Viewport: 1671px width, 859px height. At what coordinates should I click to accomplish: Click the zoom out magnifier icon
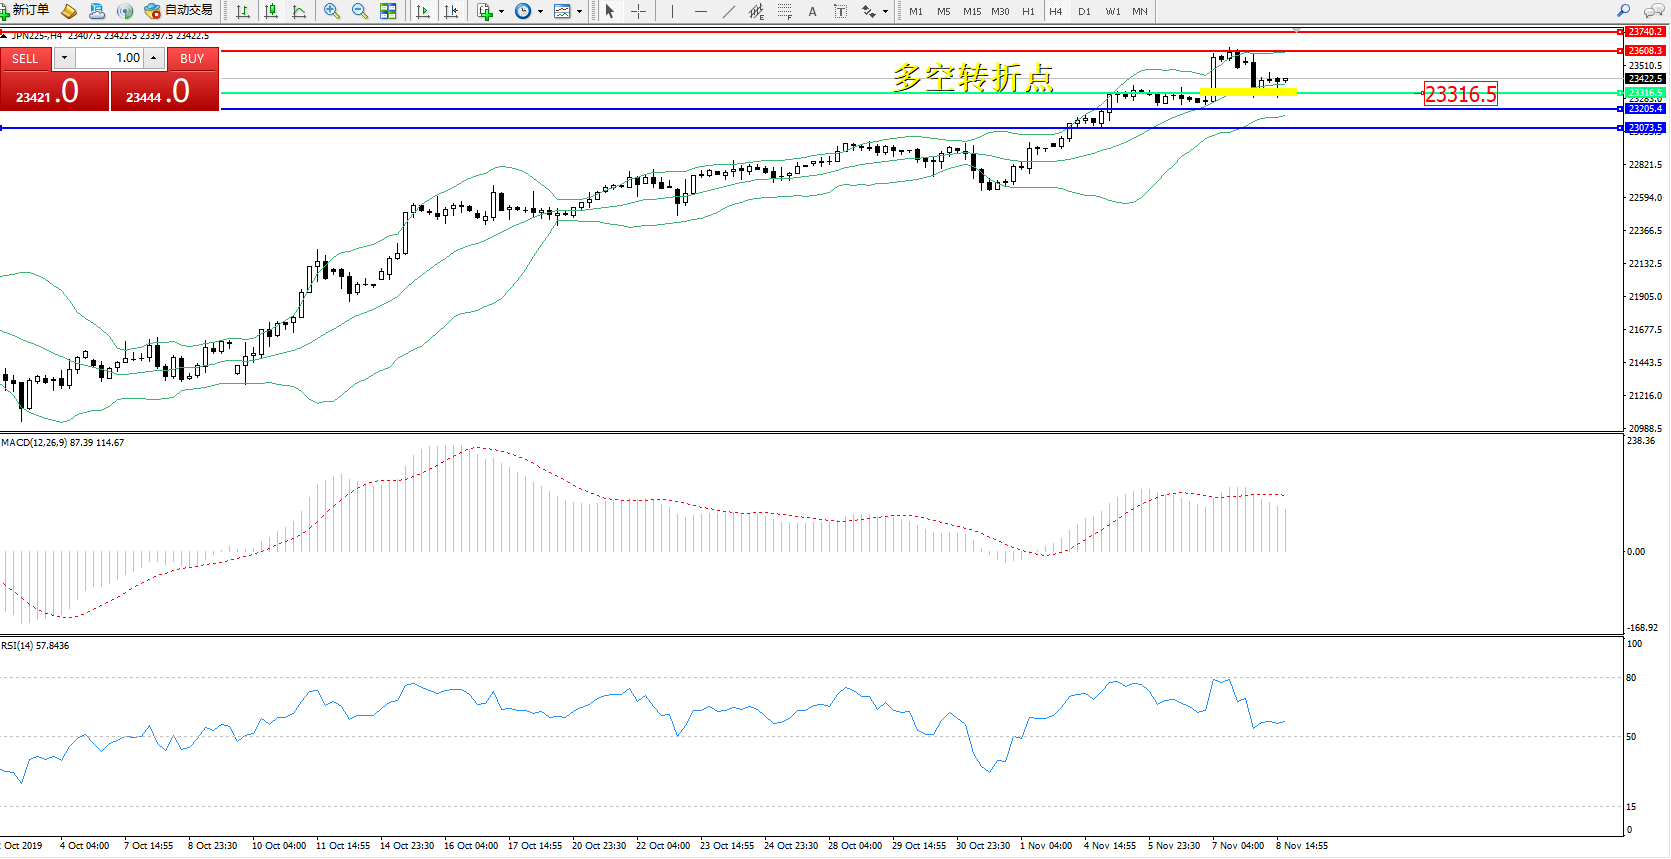[359, 11]
